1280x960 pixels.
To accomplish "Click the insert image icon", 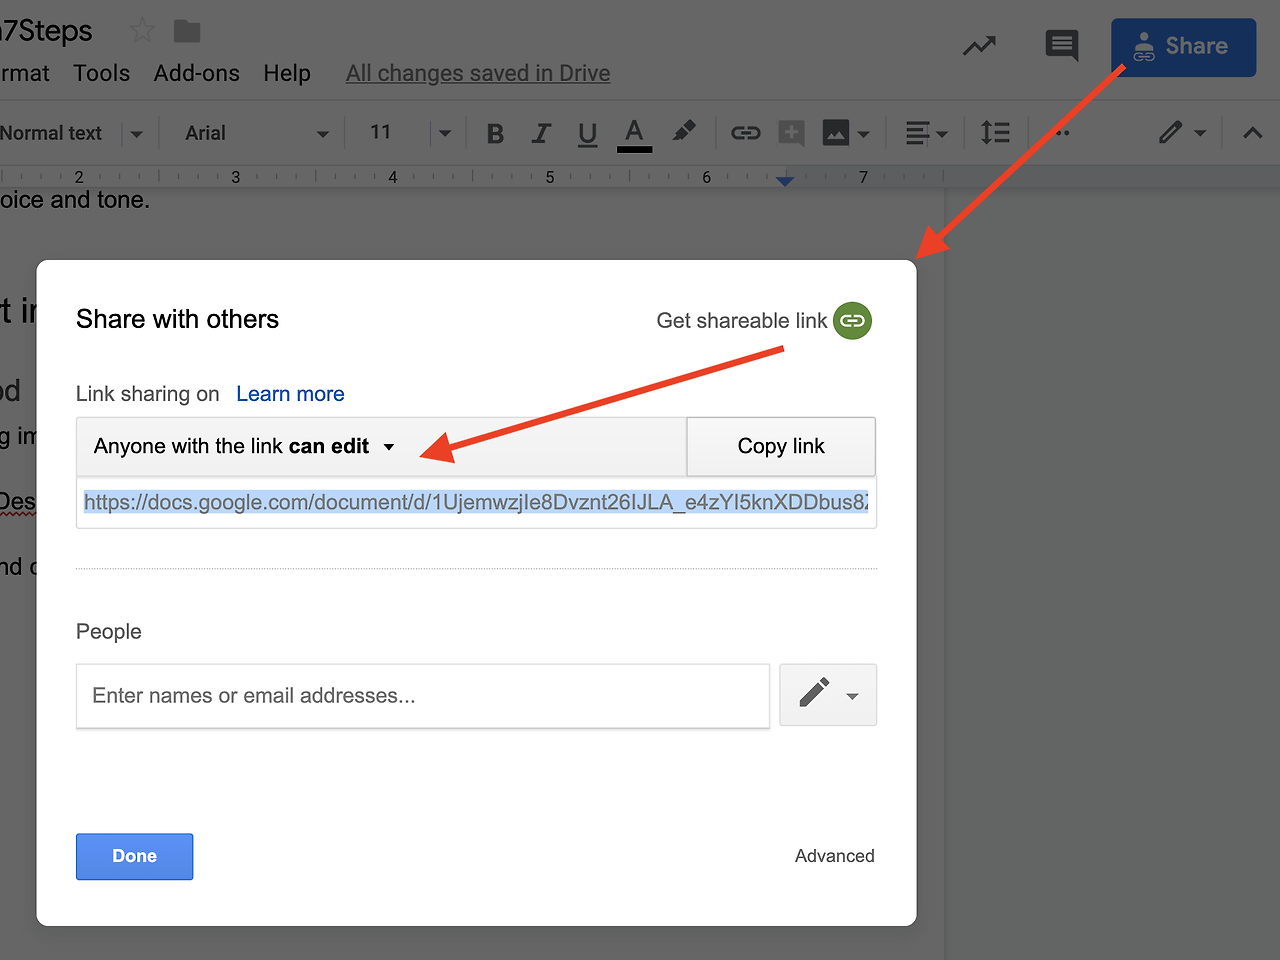I will (835, 132).
